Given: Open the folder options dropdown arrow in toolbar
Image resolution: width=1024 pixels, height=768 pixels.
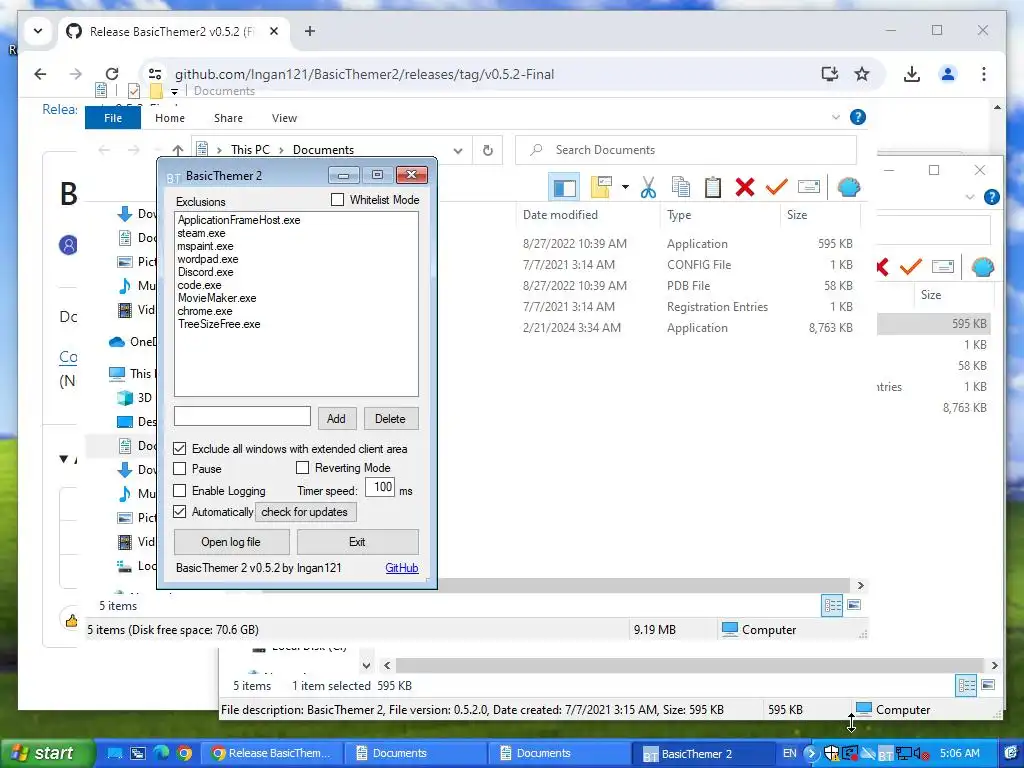Looking at the screenshot, I should pos(625,187).
